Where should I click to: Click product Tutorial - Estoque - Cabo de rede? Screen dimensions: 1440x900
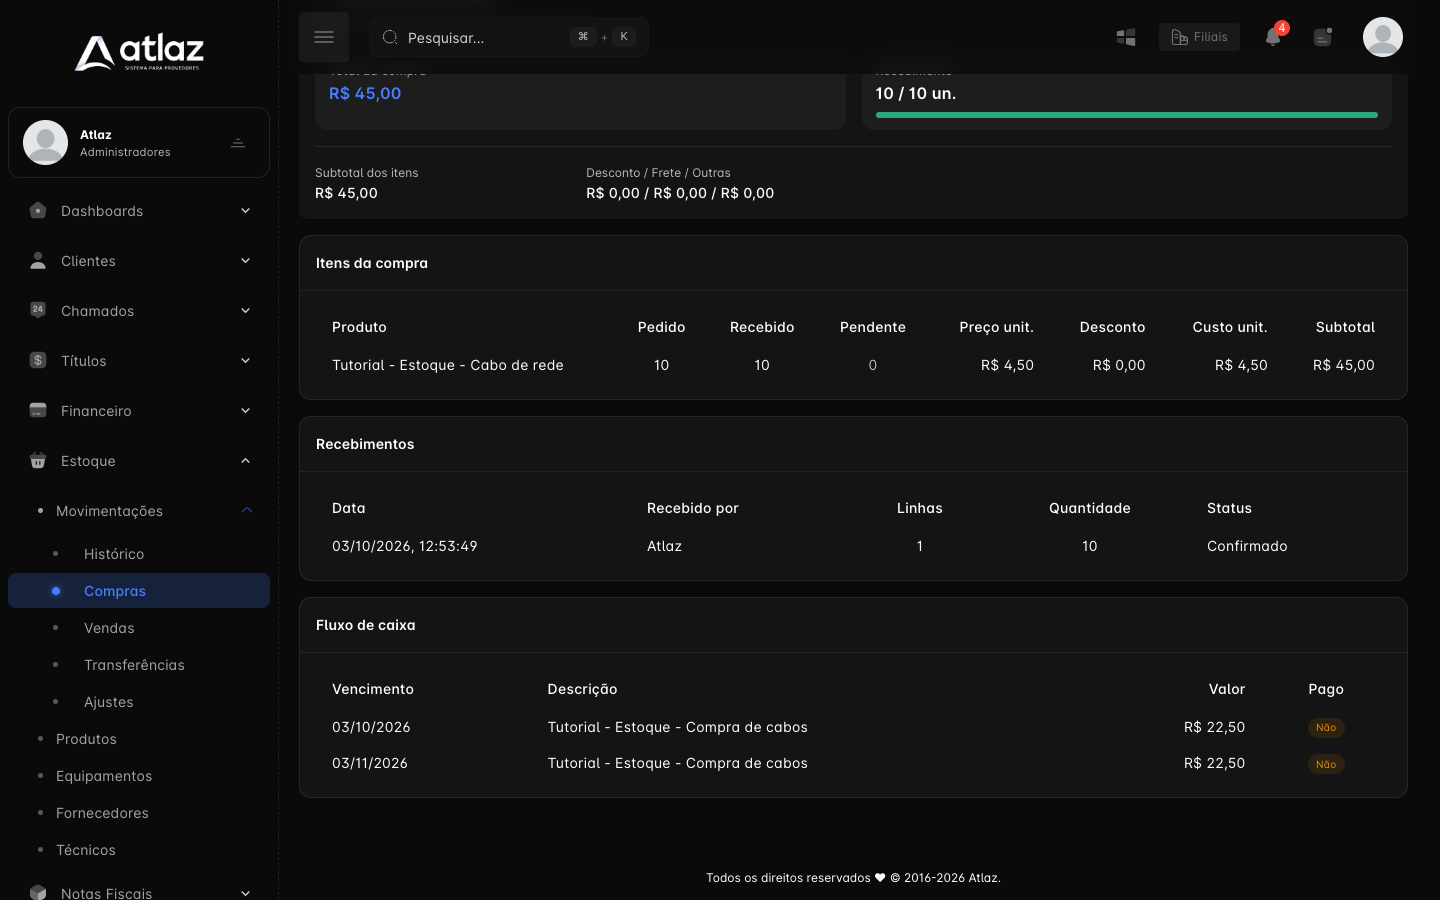click(448, 365)
